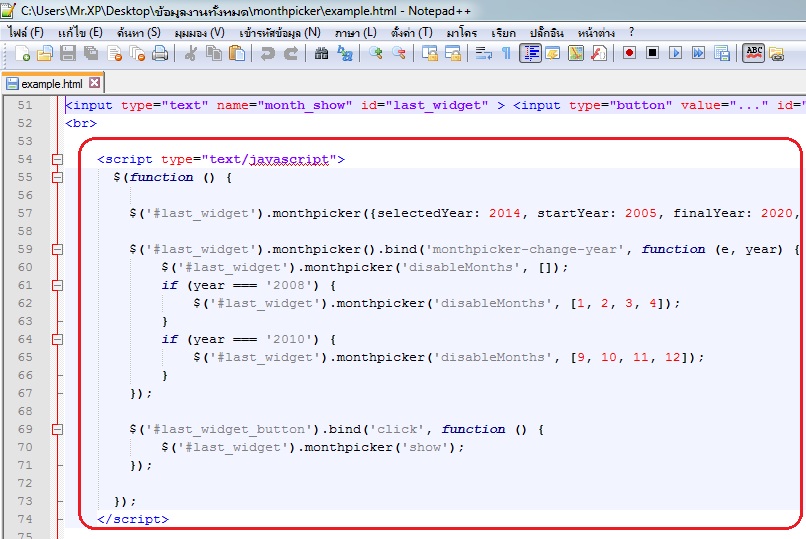Click the New file toolbar icon
806x539 pixels.
[x=23, y=54]
